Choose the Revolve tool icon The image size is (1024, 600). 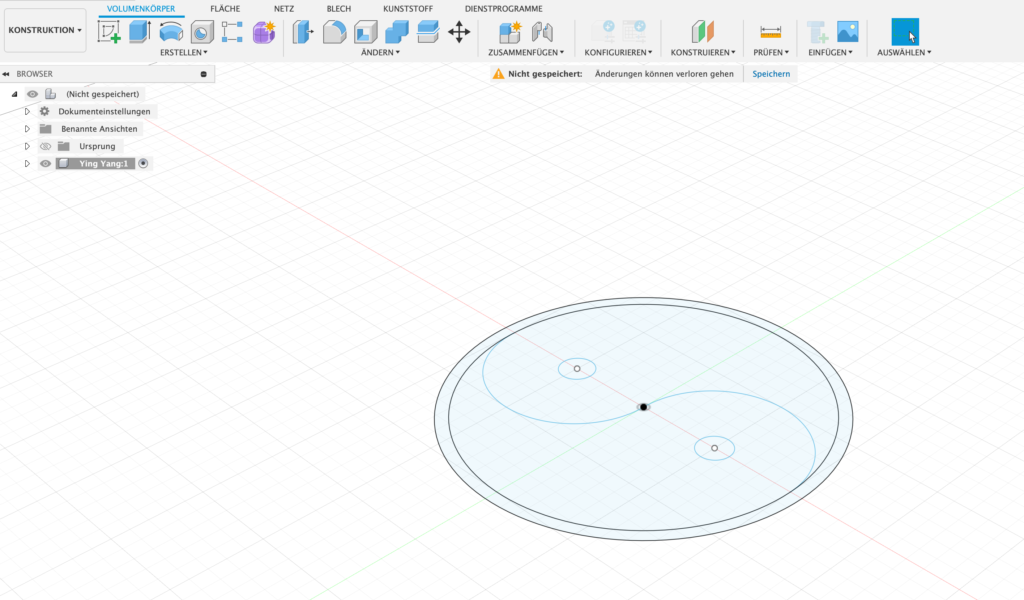(x=171, y=32)
